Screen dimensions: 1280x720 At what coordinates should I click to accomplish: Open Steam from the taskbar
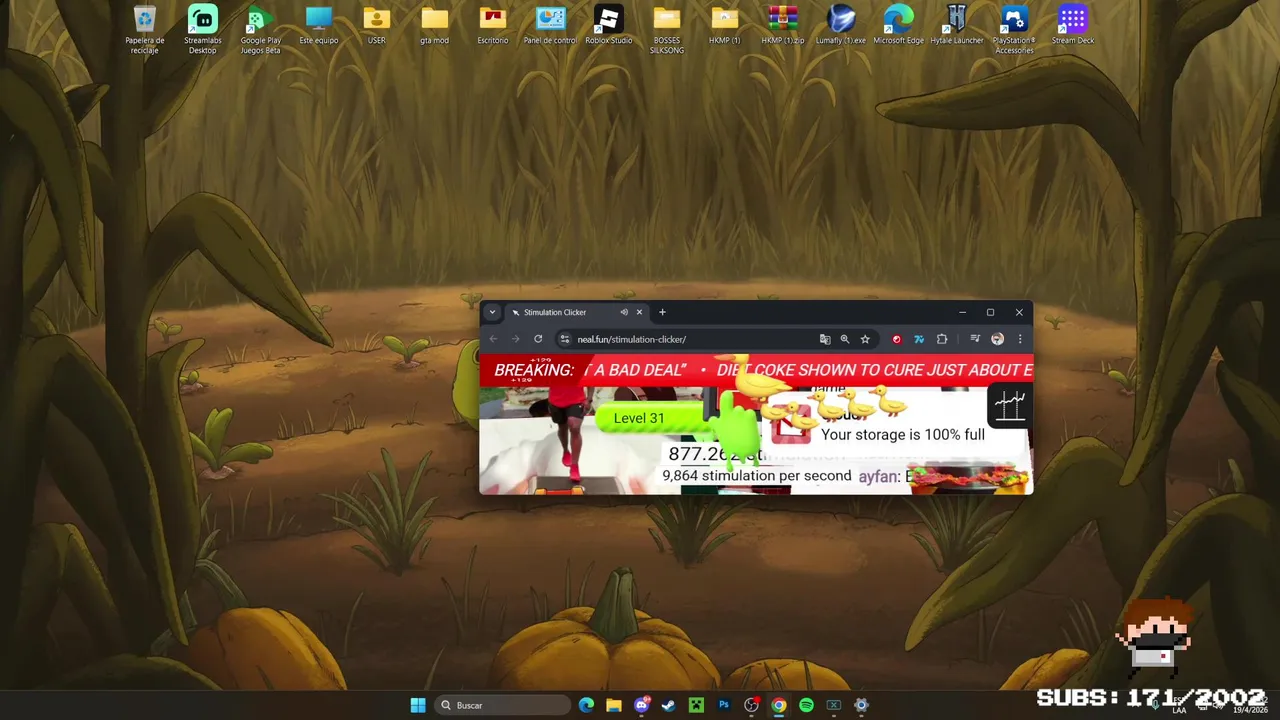(669, 705)
